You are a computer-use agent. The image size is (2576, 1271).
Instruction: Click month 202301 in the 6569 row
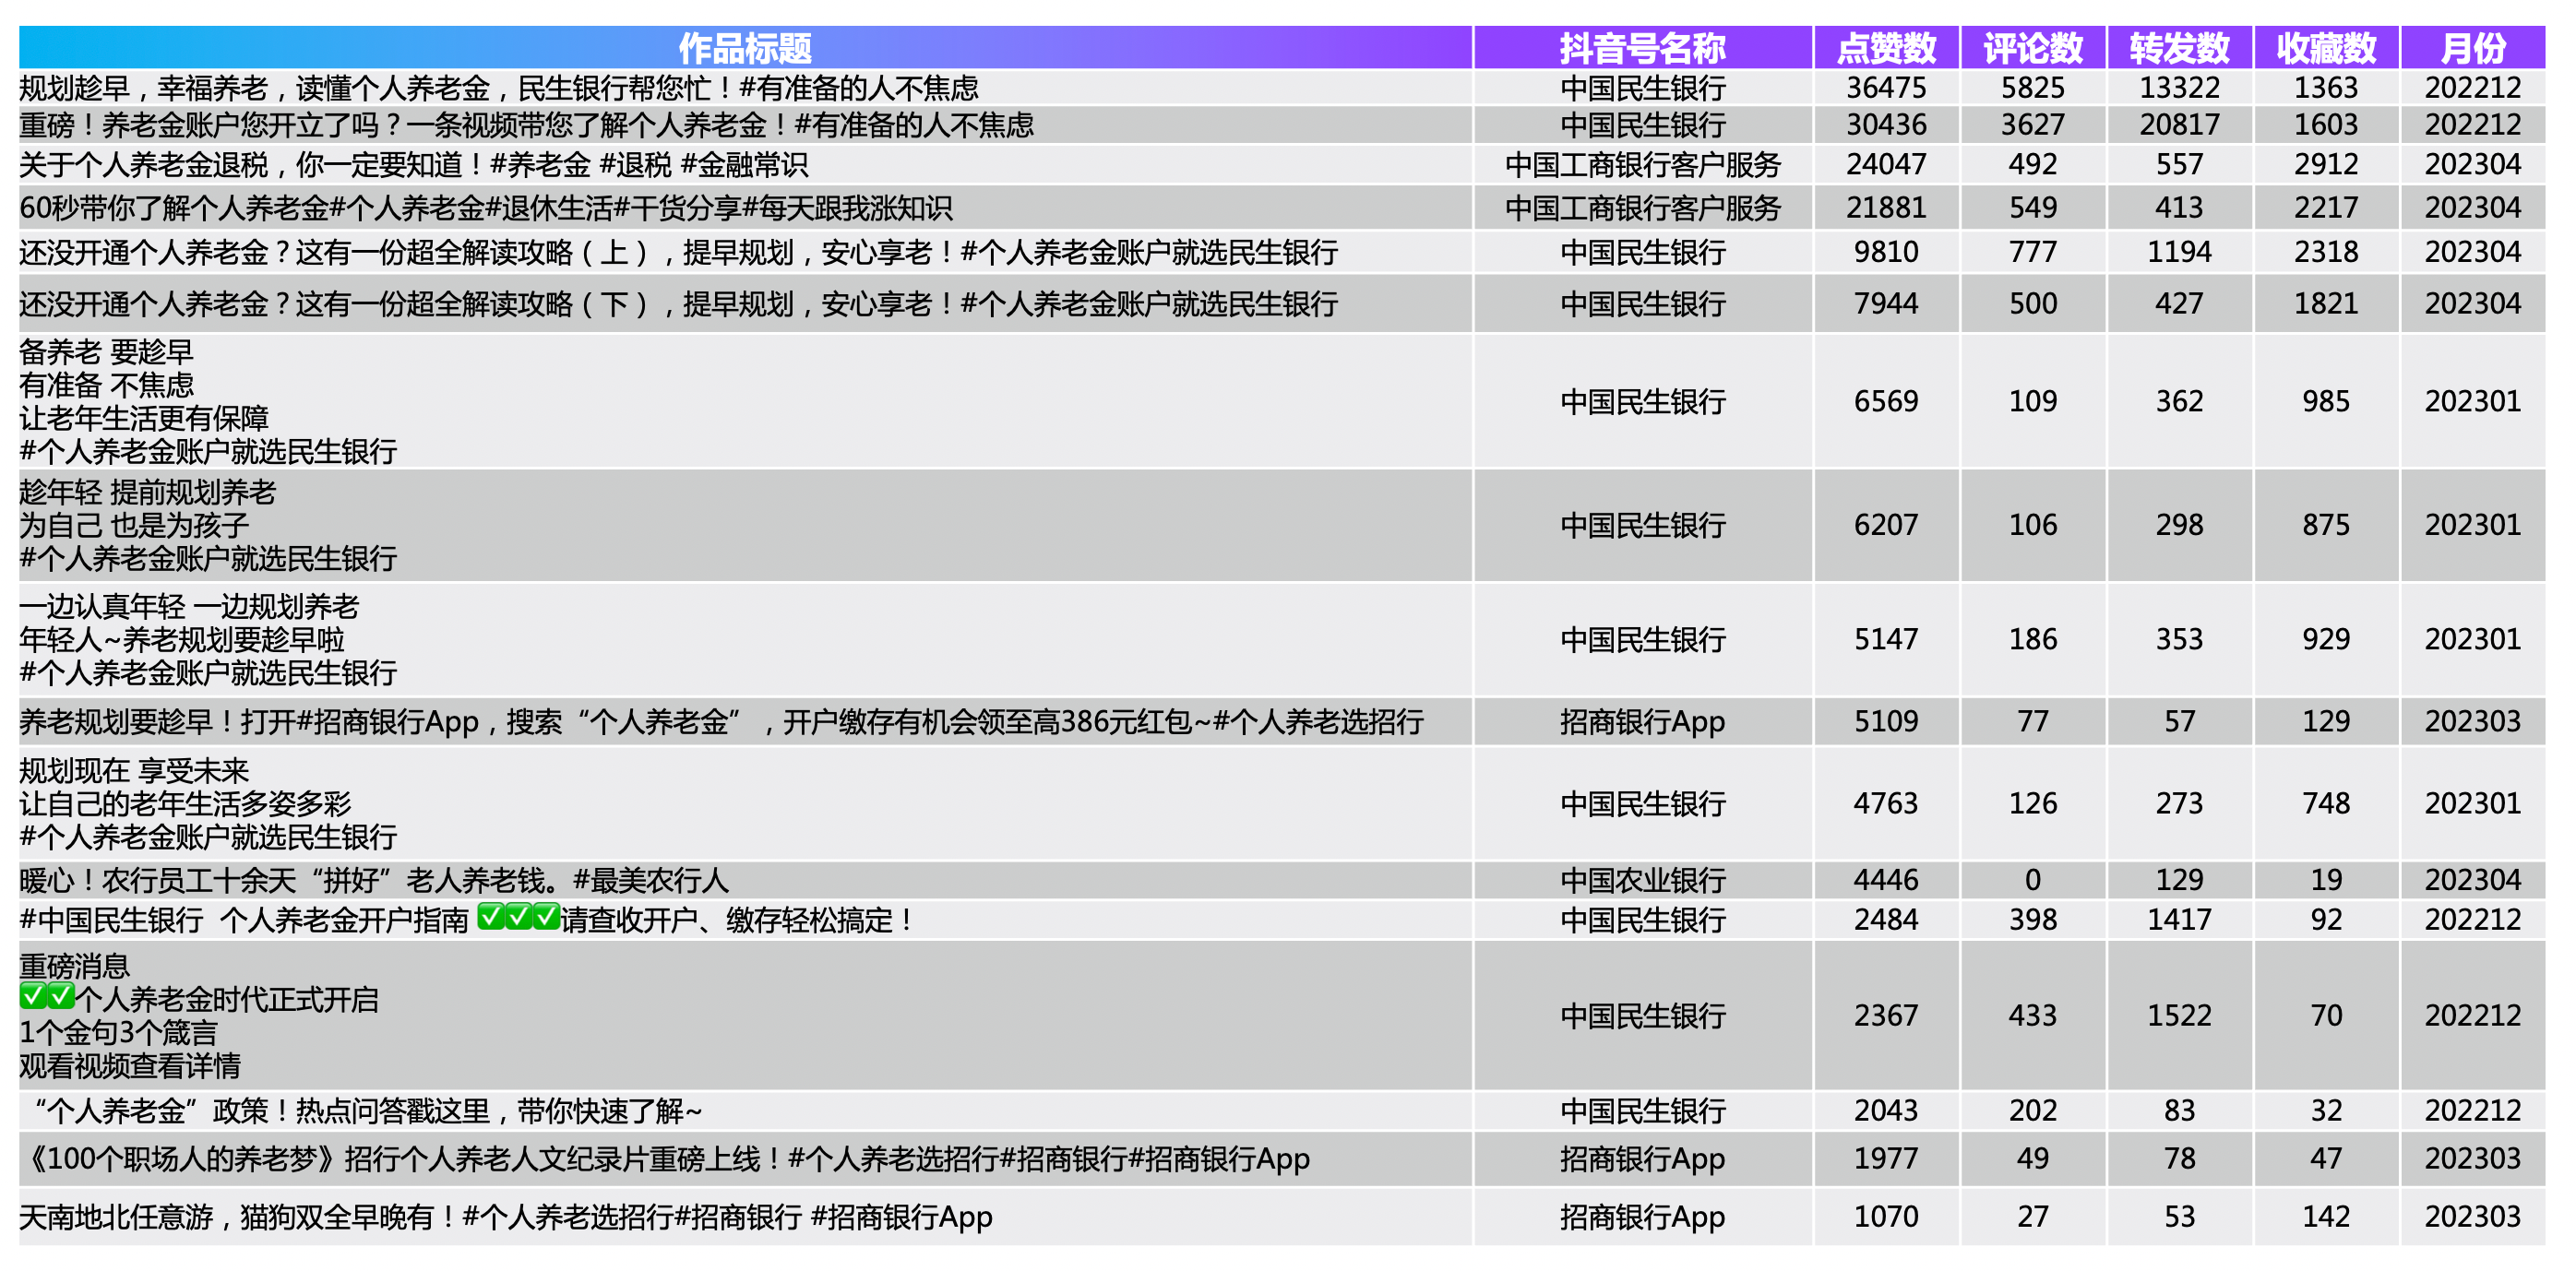(2473, 401)
